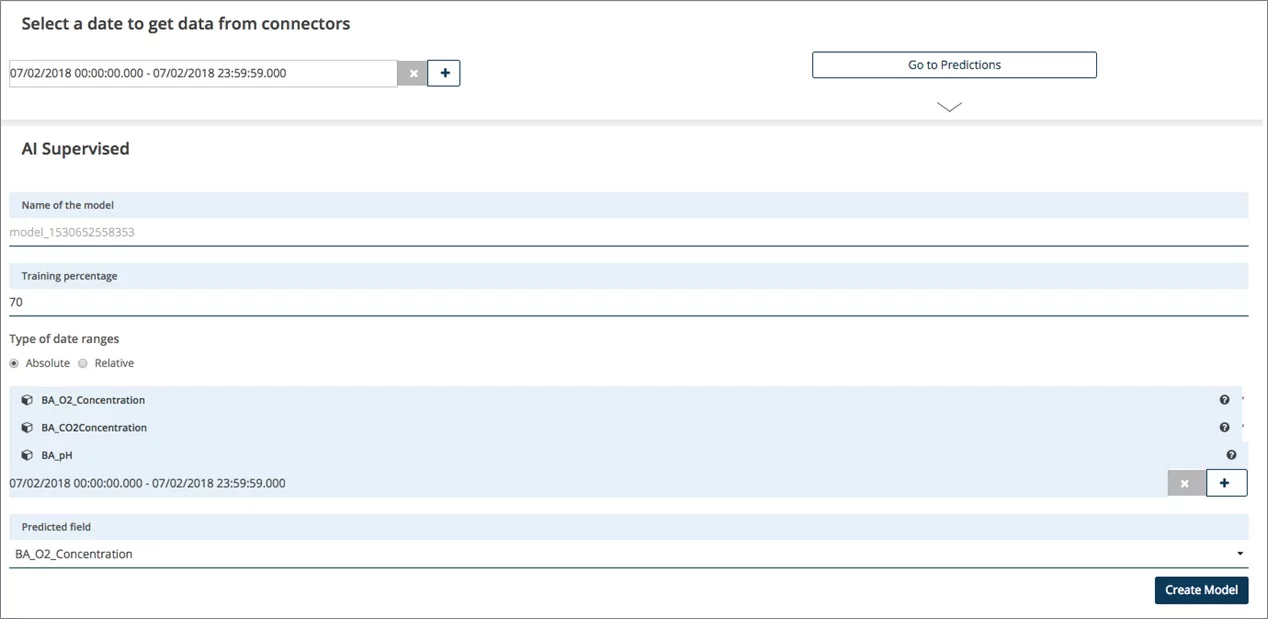Image resolution: width=1268 pixels, height=619 pixels.
Task: Remove the AI Supervised date range
Action: pos(1186,483)
